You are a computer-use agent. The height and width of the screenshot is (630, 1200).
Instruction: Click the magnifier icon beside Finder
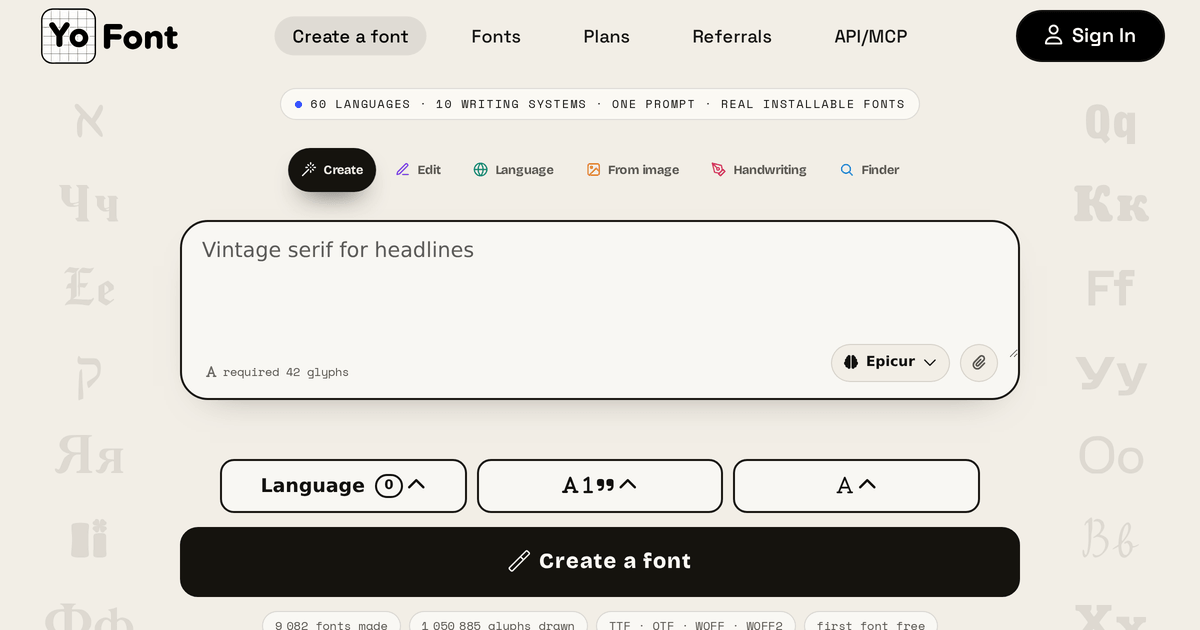click(847, 170)
